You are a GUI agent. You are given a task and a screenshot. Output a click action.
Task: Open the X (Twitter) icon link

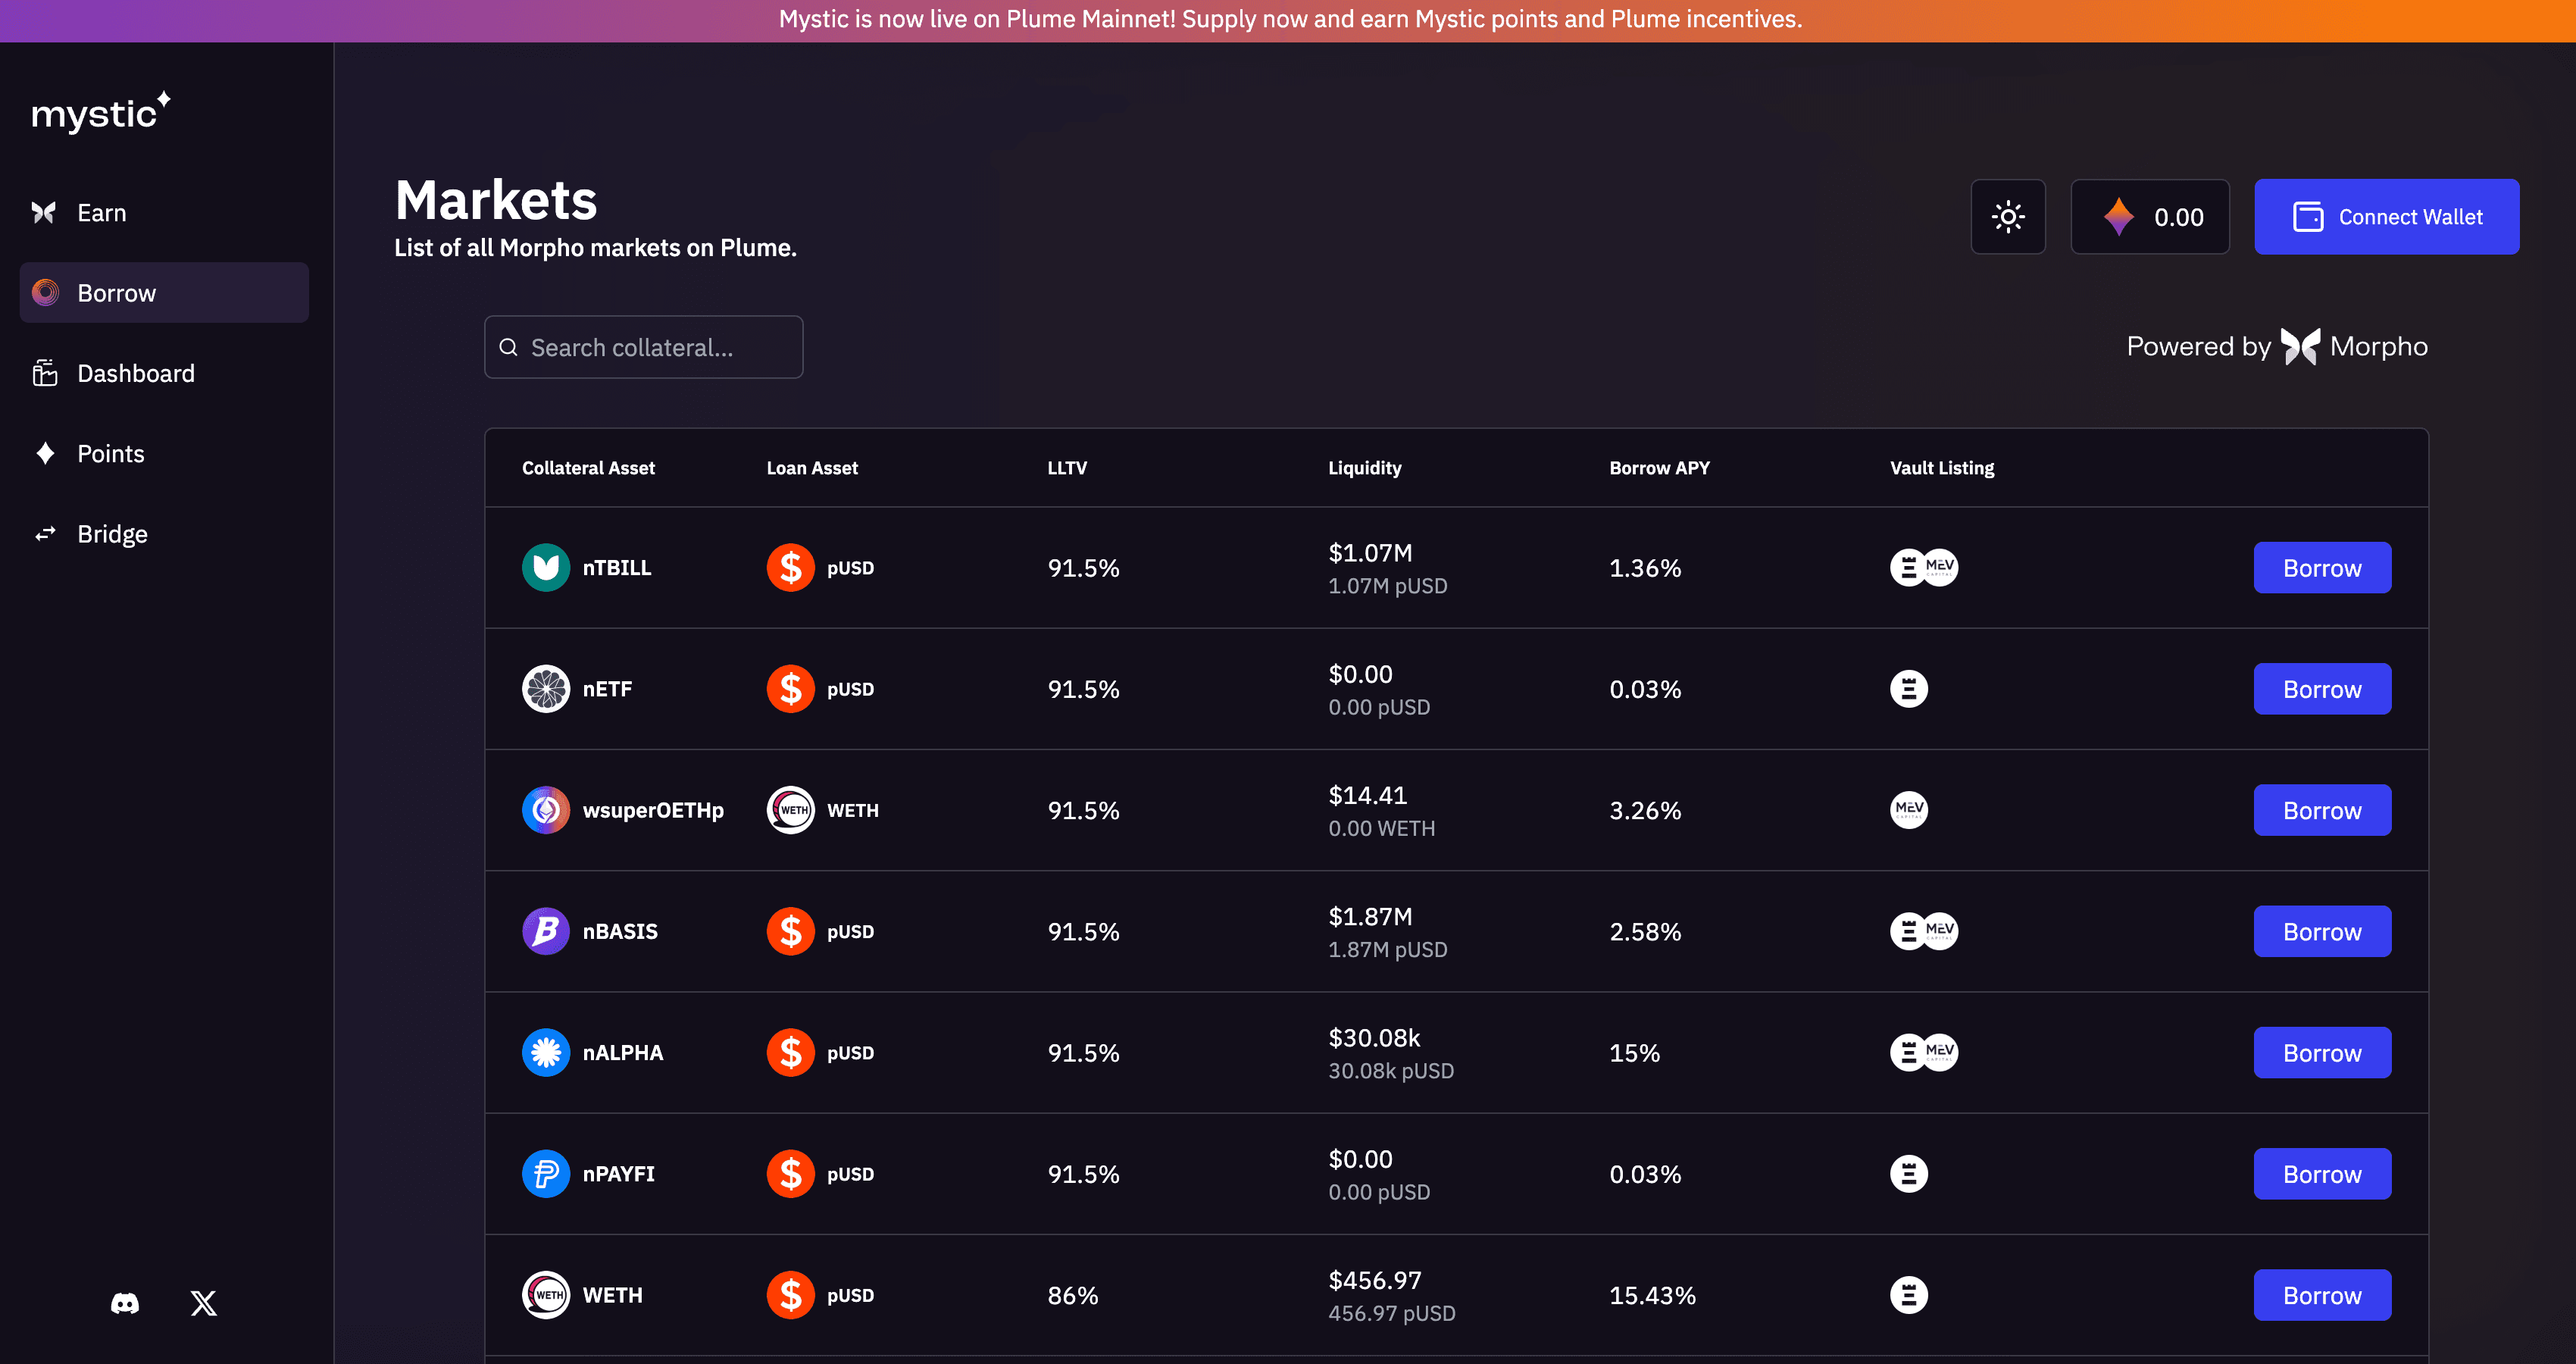(204, 1303)
